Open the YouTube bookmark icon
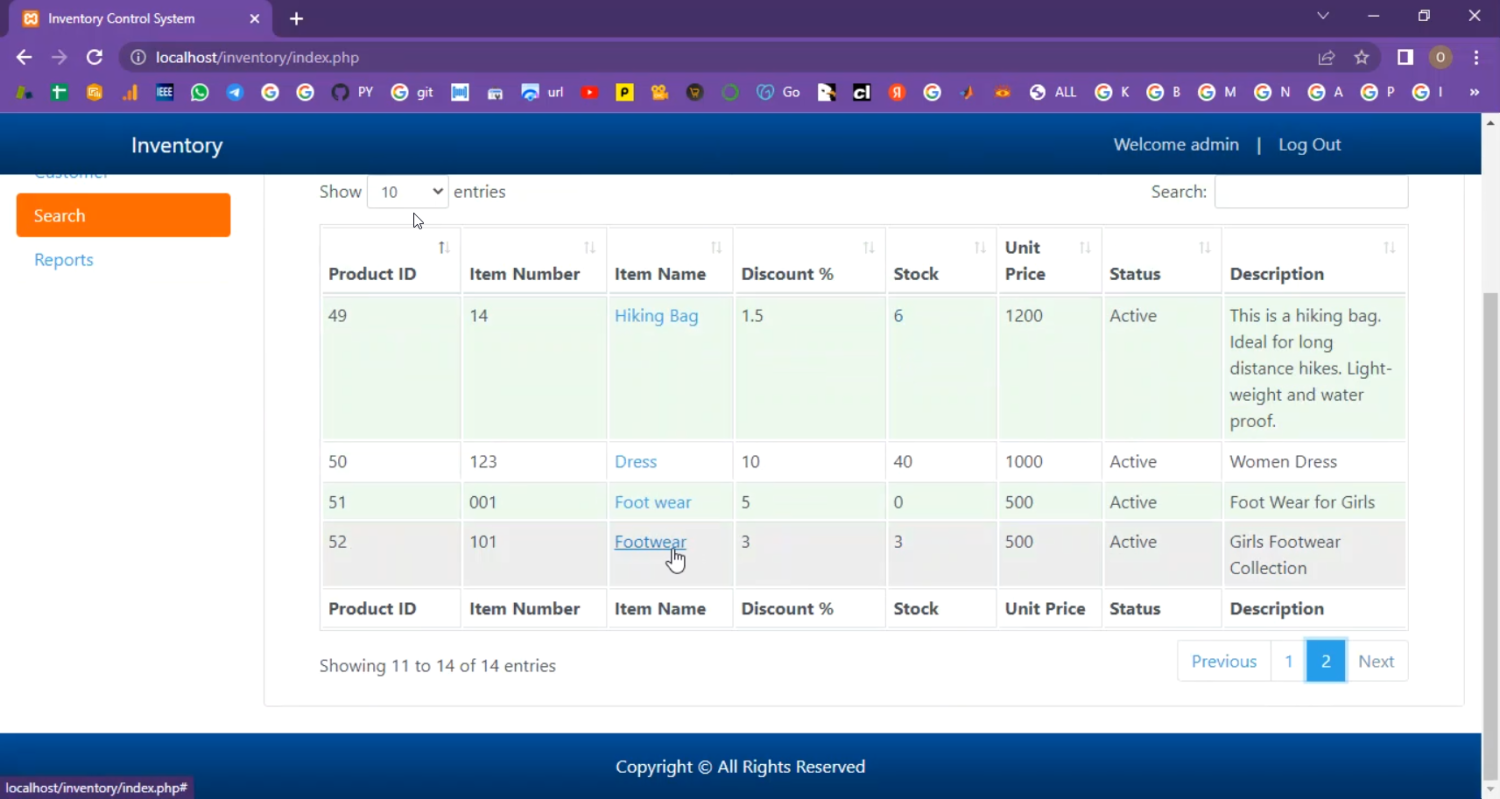 pos(590,92)
